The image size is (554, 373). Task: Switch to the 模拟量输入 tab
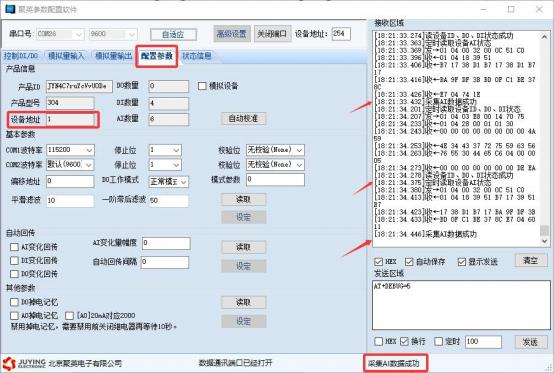pyautogui.click(x=66, y=56)
